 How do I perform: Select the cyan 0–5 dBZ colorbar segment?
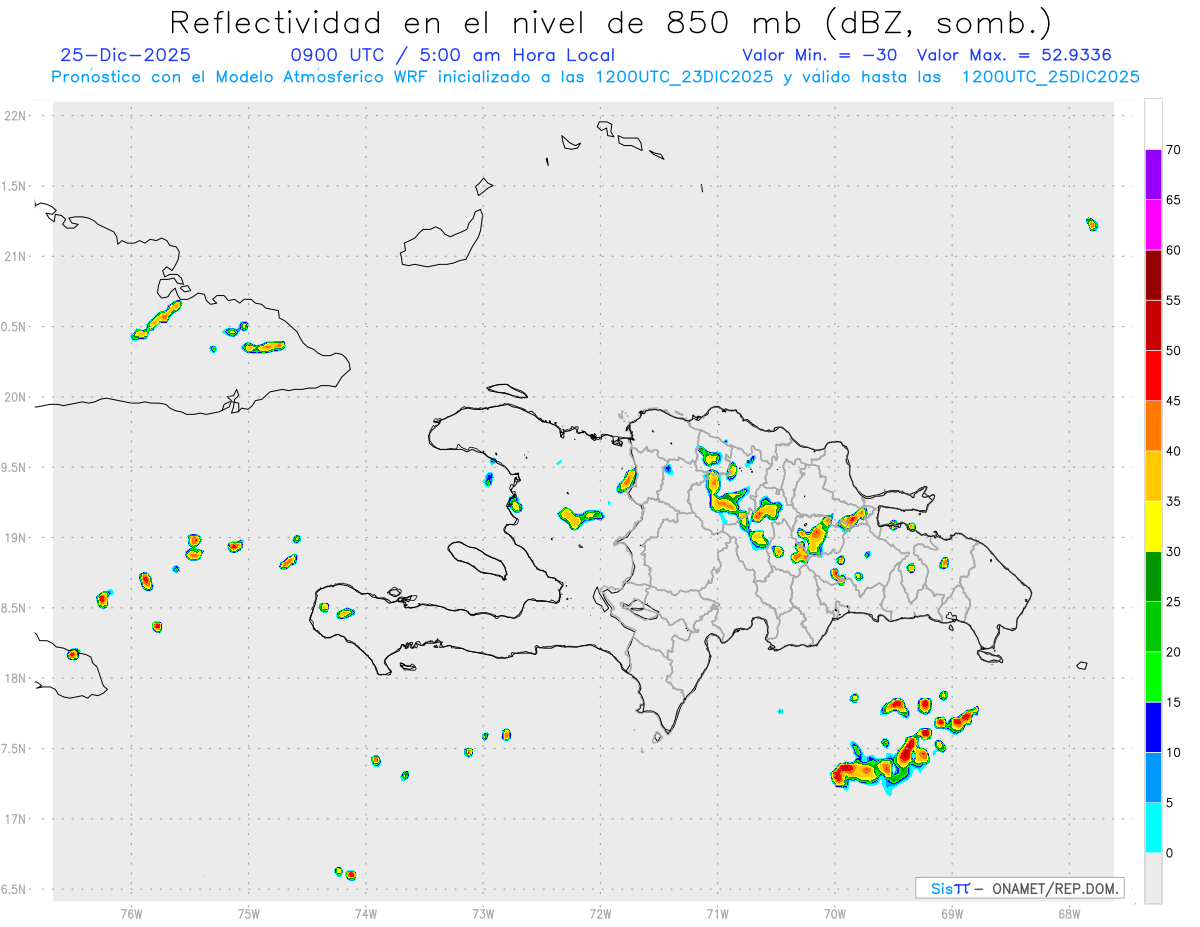(x=1153, y=828)
